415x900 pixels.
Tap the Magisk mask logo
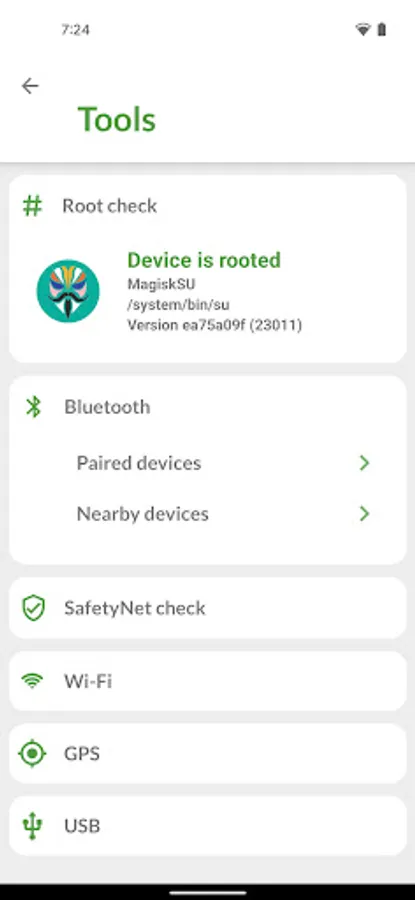coord(68,291)
